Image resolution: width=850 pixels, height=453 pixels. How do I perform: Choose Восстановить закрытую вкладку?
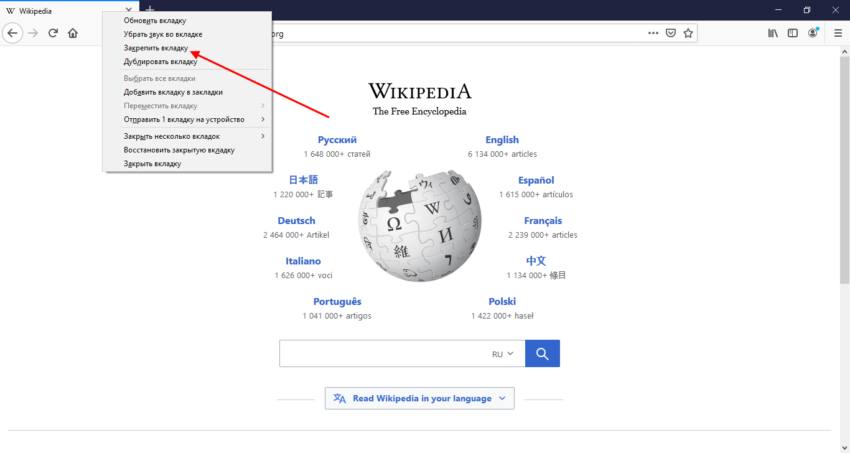tap(187, 150)
